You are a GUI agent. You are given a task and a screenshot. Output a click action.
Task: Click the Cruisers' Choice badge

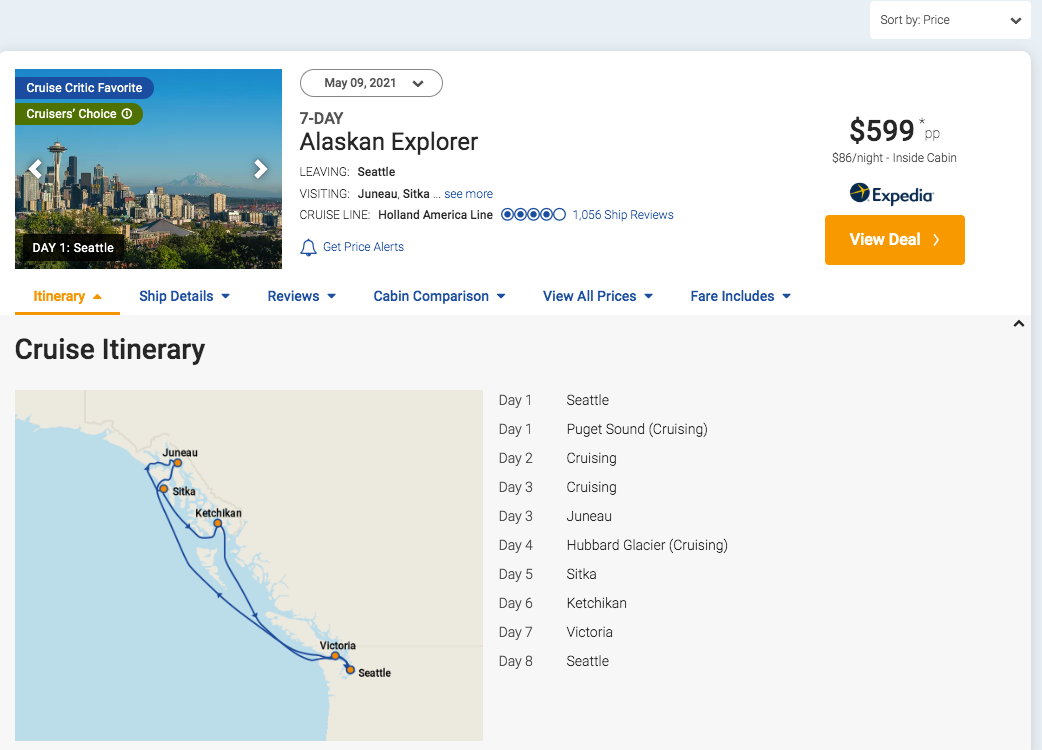(79, 114)
